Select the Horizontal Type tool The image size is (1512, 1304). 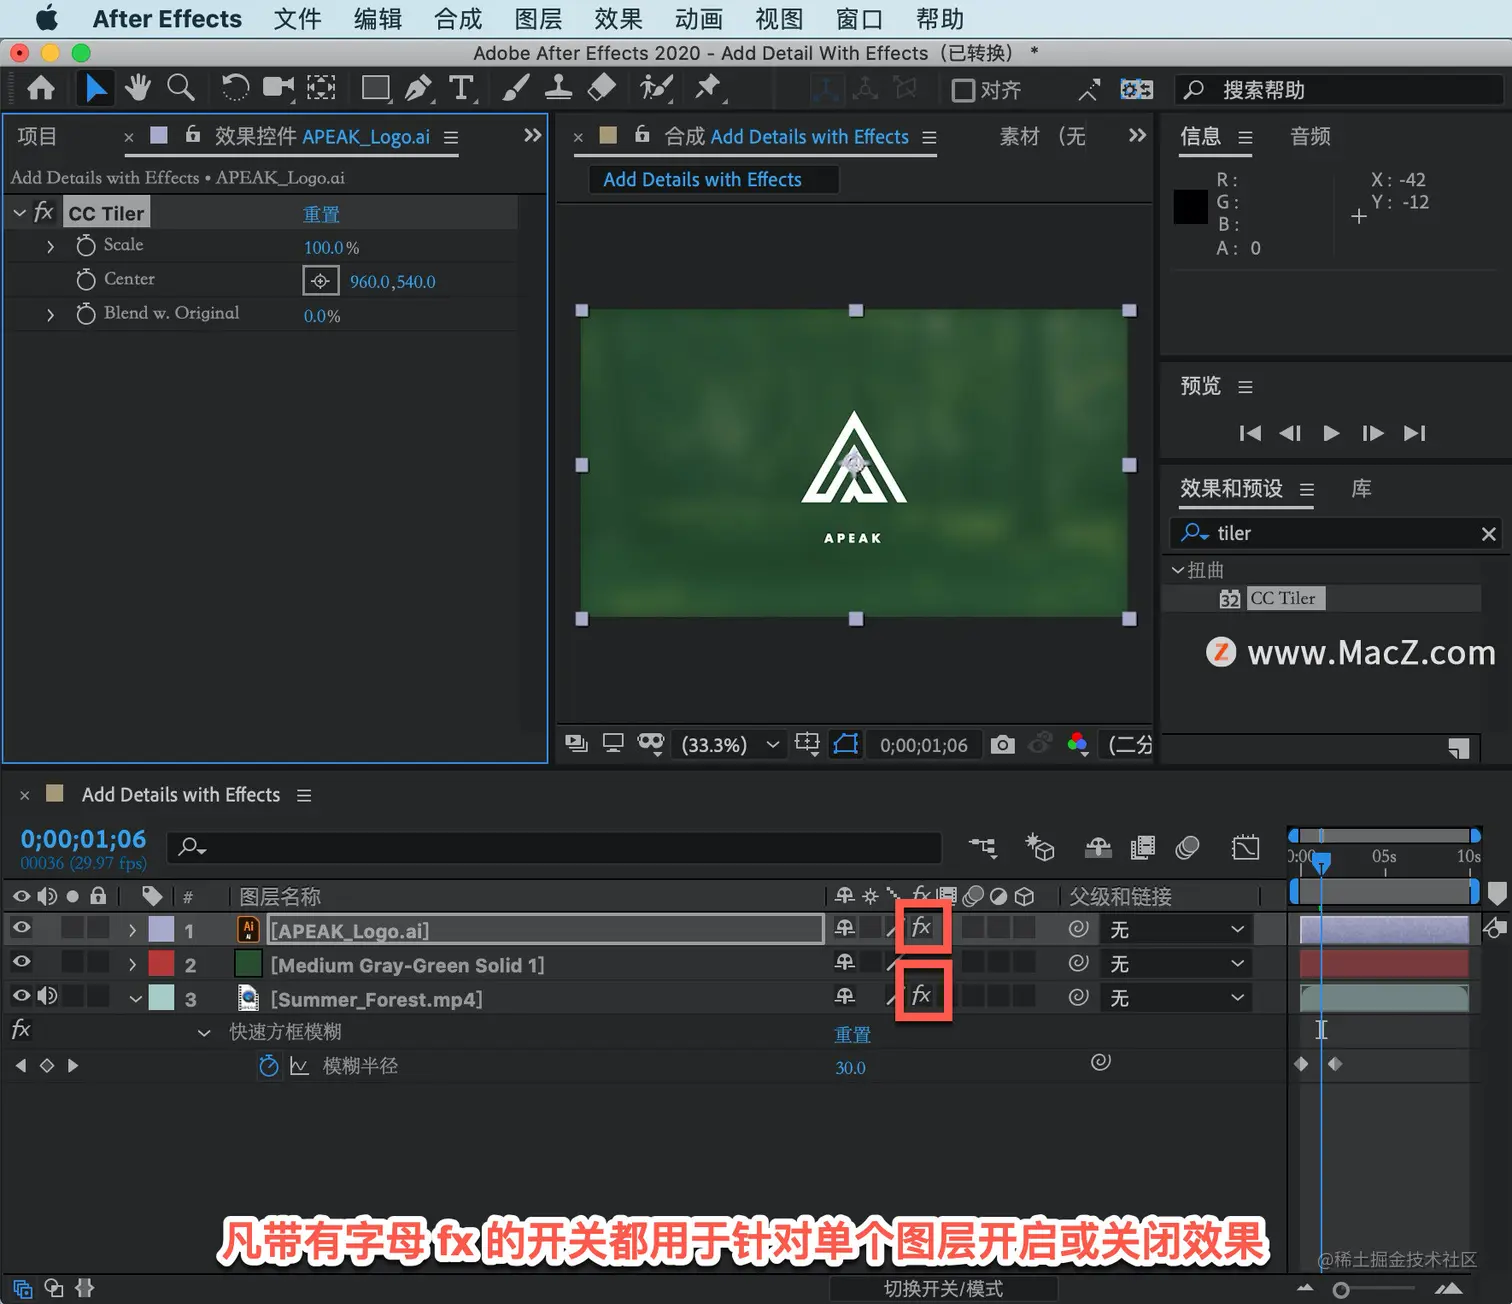(x=461, y=89)
